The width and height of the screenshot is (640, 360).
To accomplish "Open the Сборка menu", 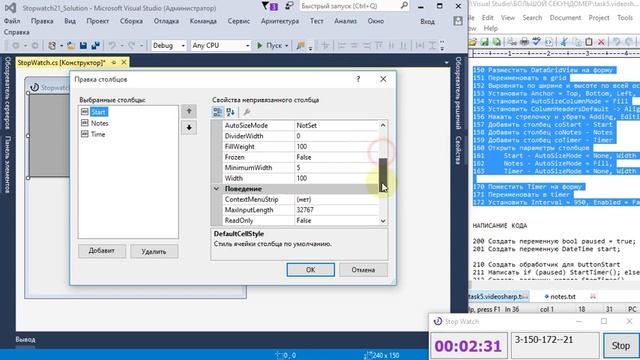I will [x=131, y=21].
